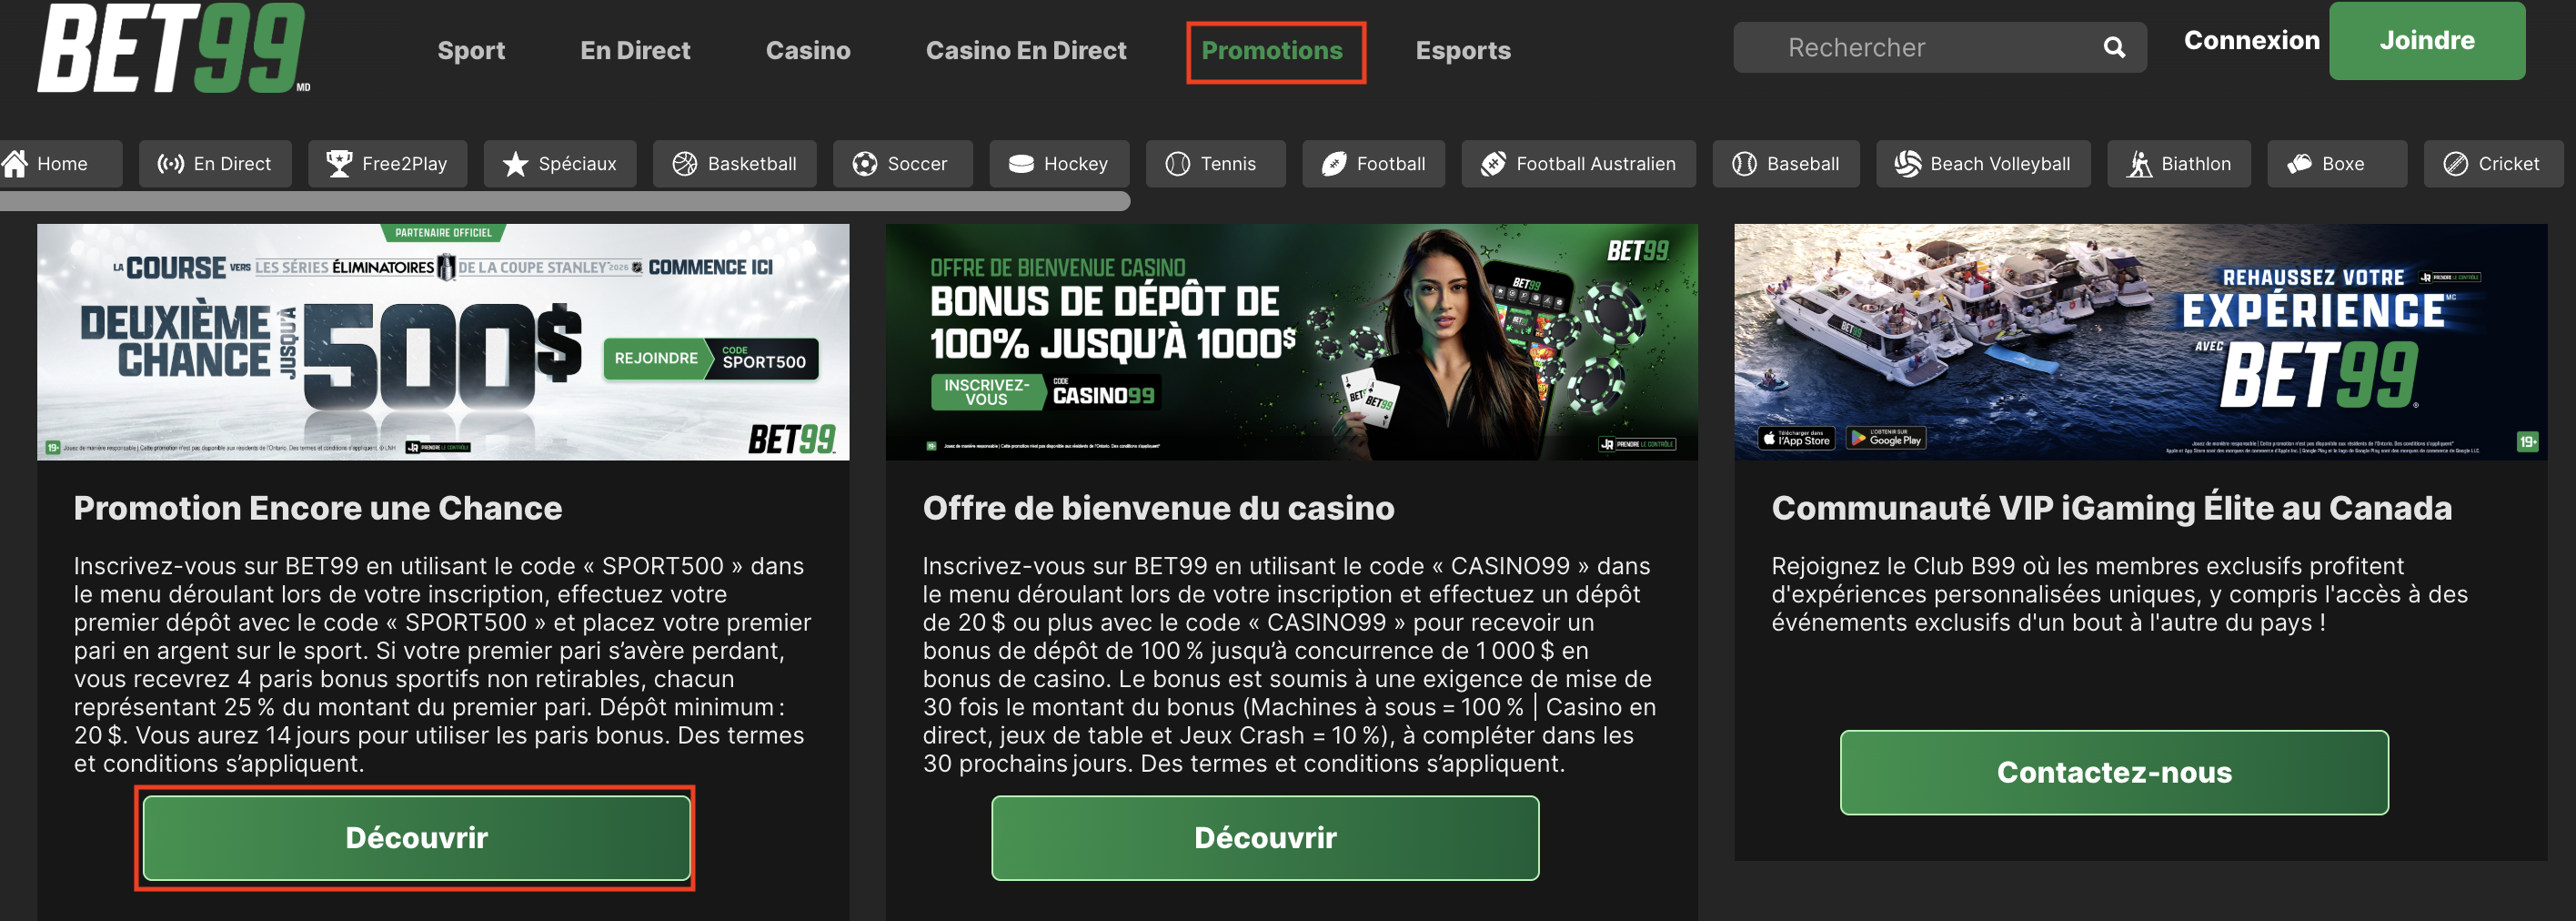Choose the Soccer sport chip
This screenshot has width=2576, height=921.
[x=902, y=164]
